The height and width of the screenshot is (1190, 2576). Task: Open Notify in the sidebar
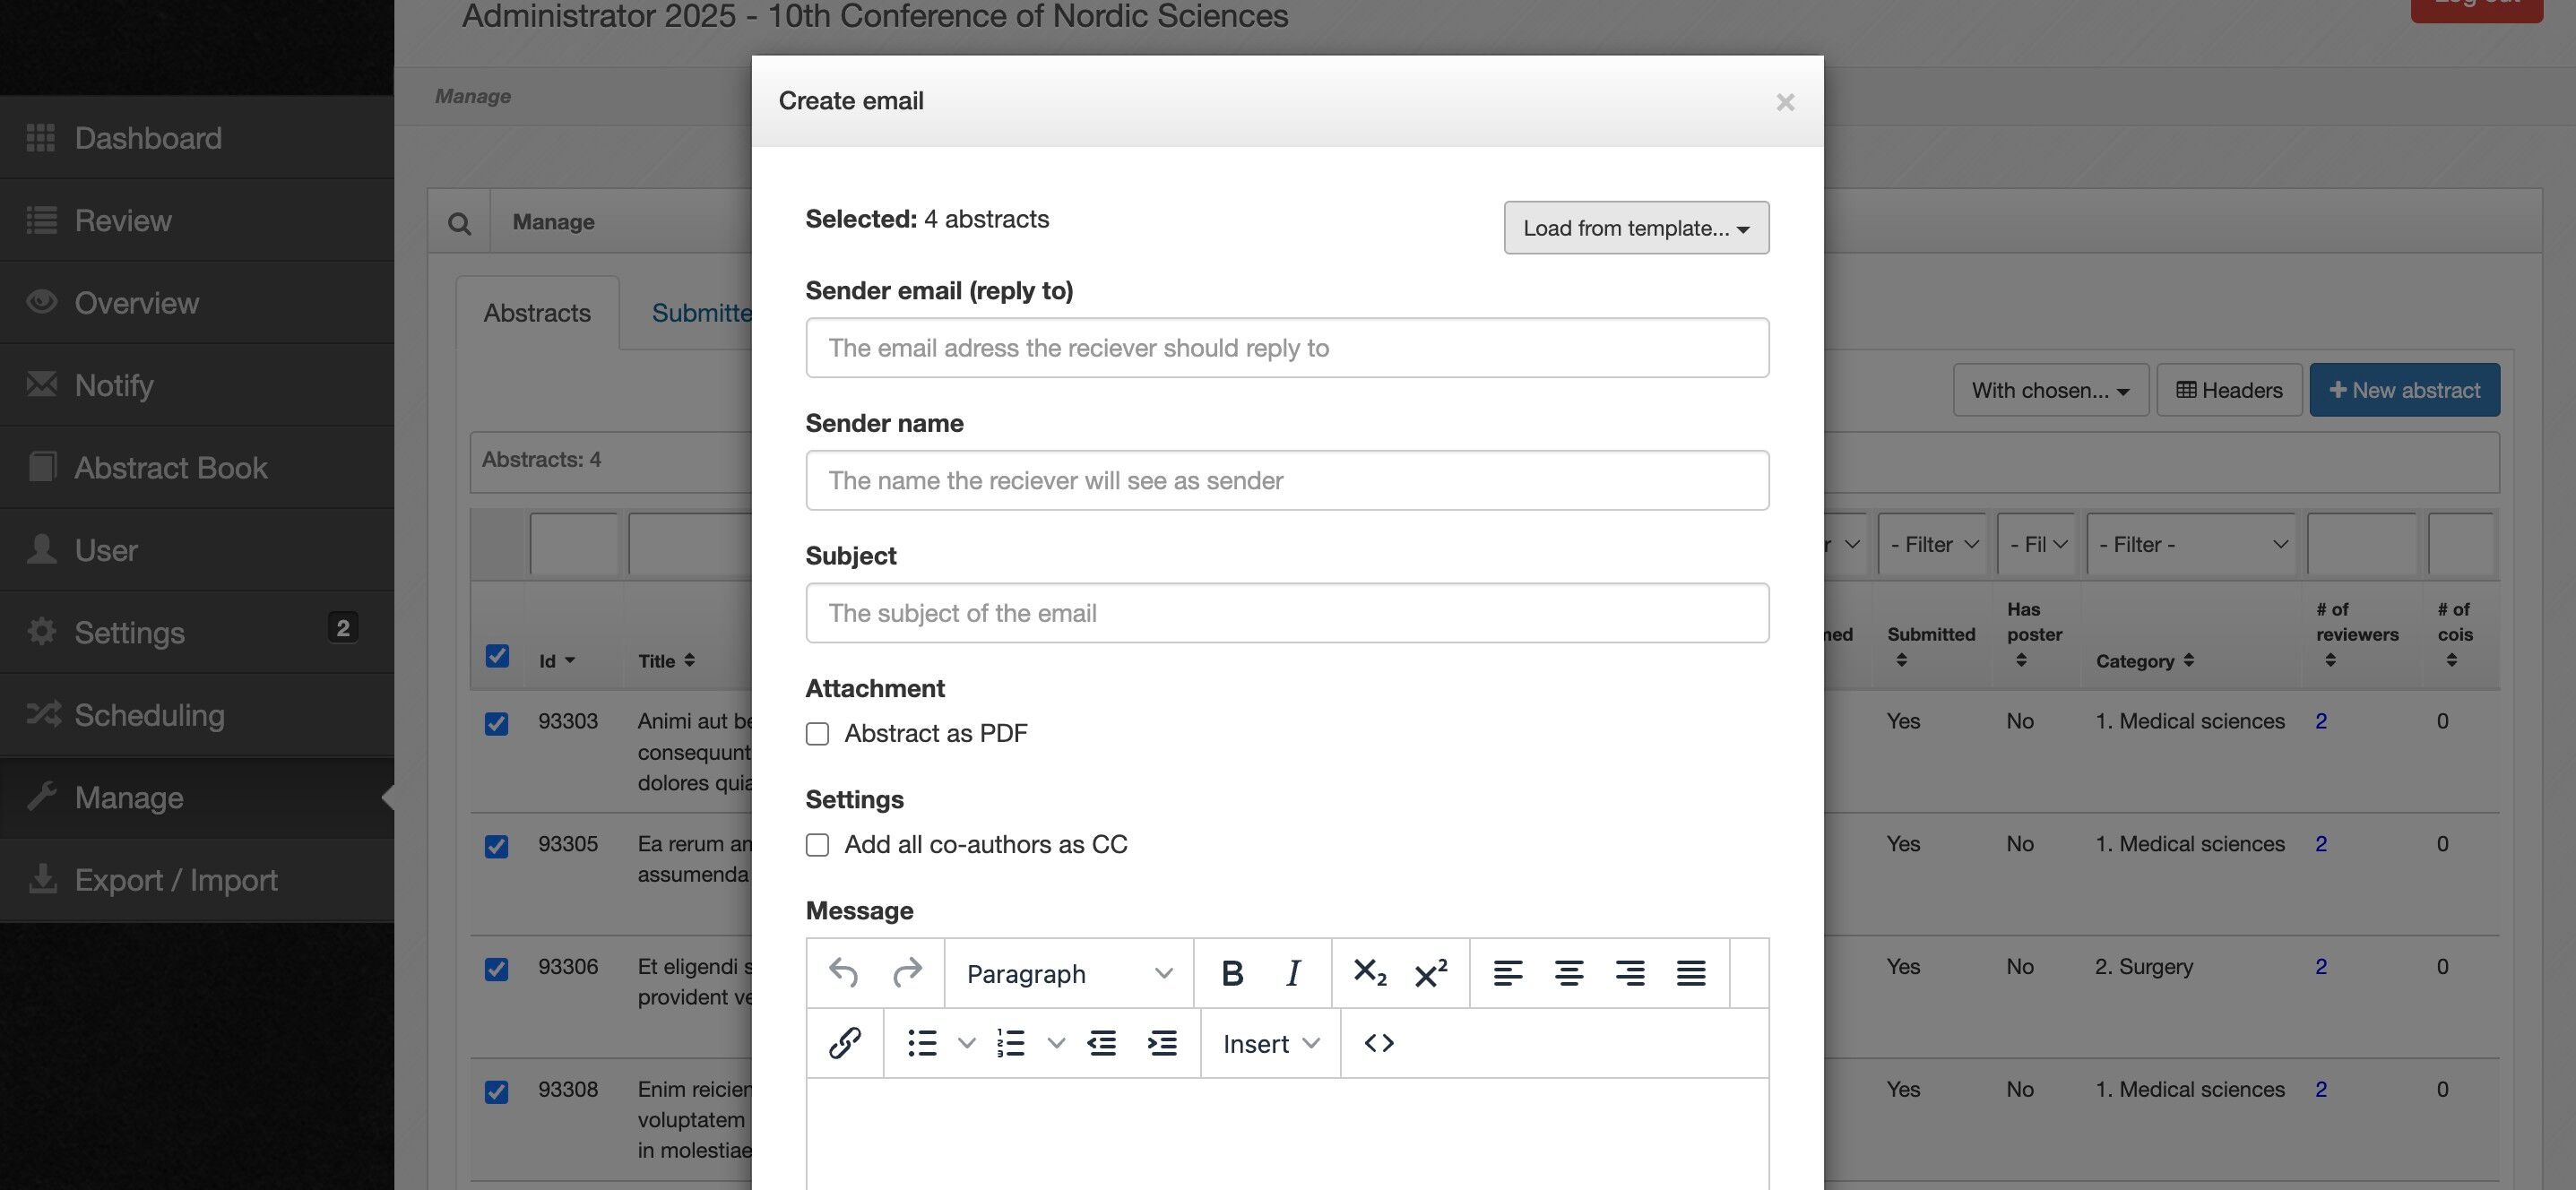click(114, 385)
